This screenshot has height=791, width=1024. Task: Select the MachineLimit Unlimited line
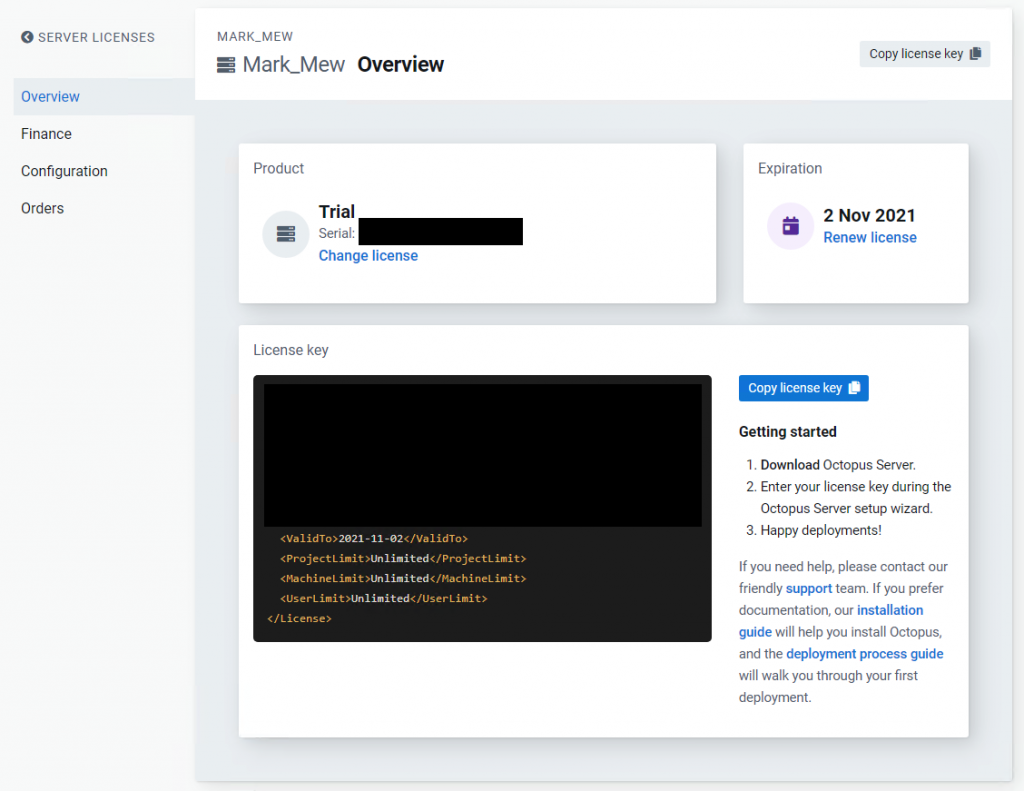point(403,579)
